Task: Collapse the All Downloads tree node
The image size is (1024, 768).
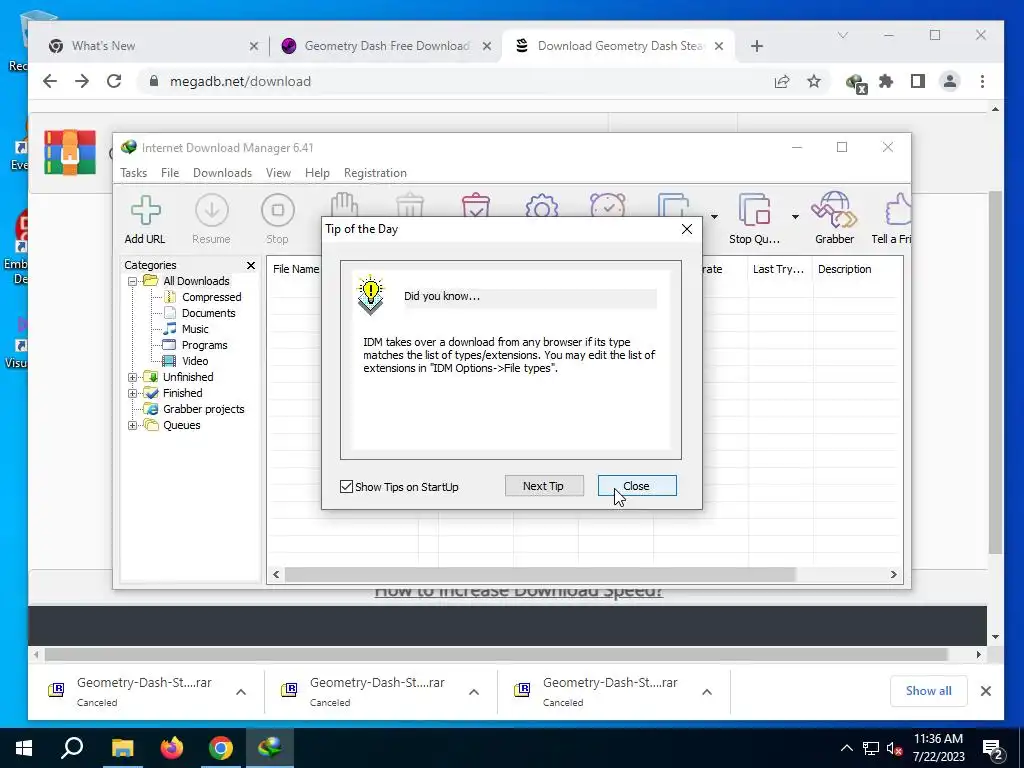Action: pyautogui.click(x=133, y=281)
